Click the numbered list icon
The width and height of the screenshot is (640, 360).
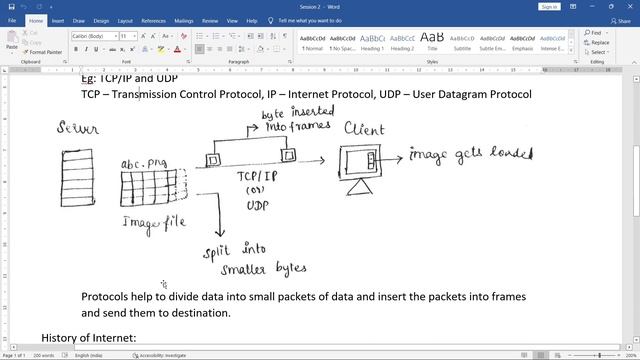point(216,36)
